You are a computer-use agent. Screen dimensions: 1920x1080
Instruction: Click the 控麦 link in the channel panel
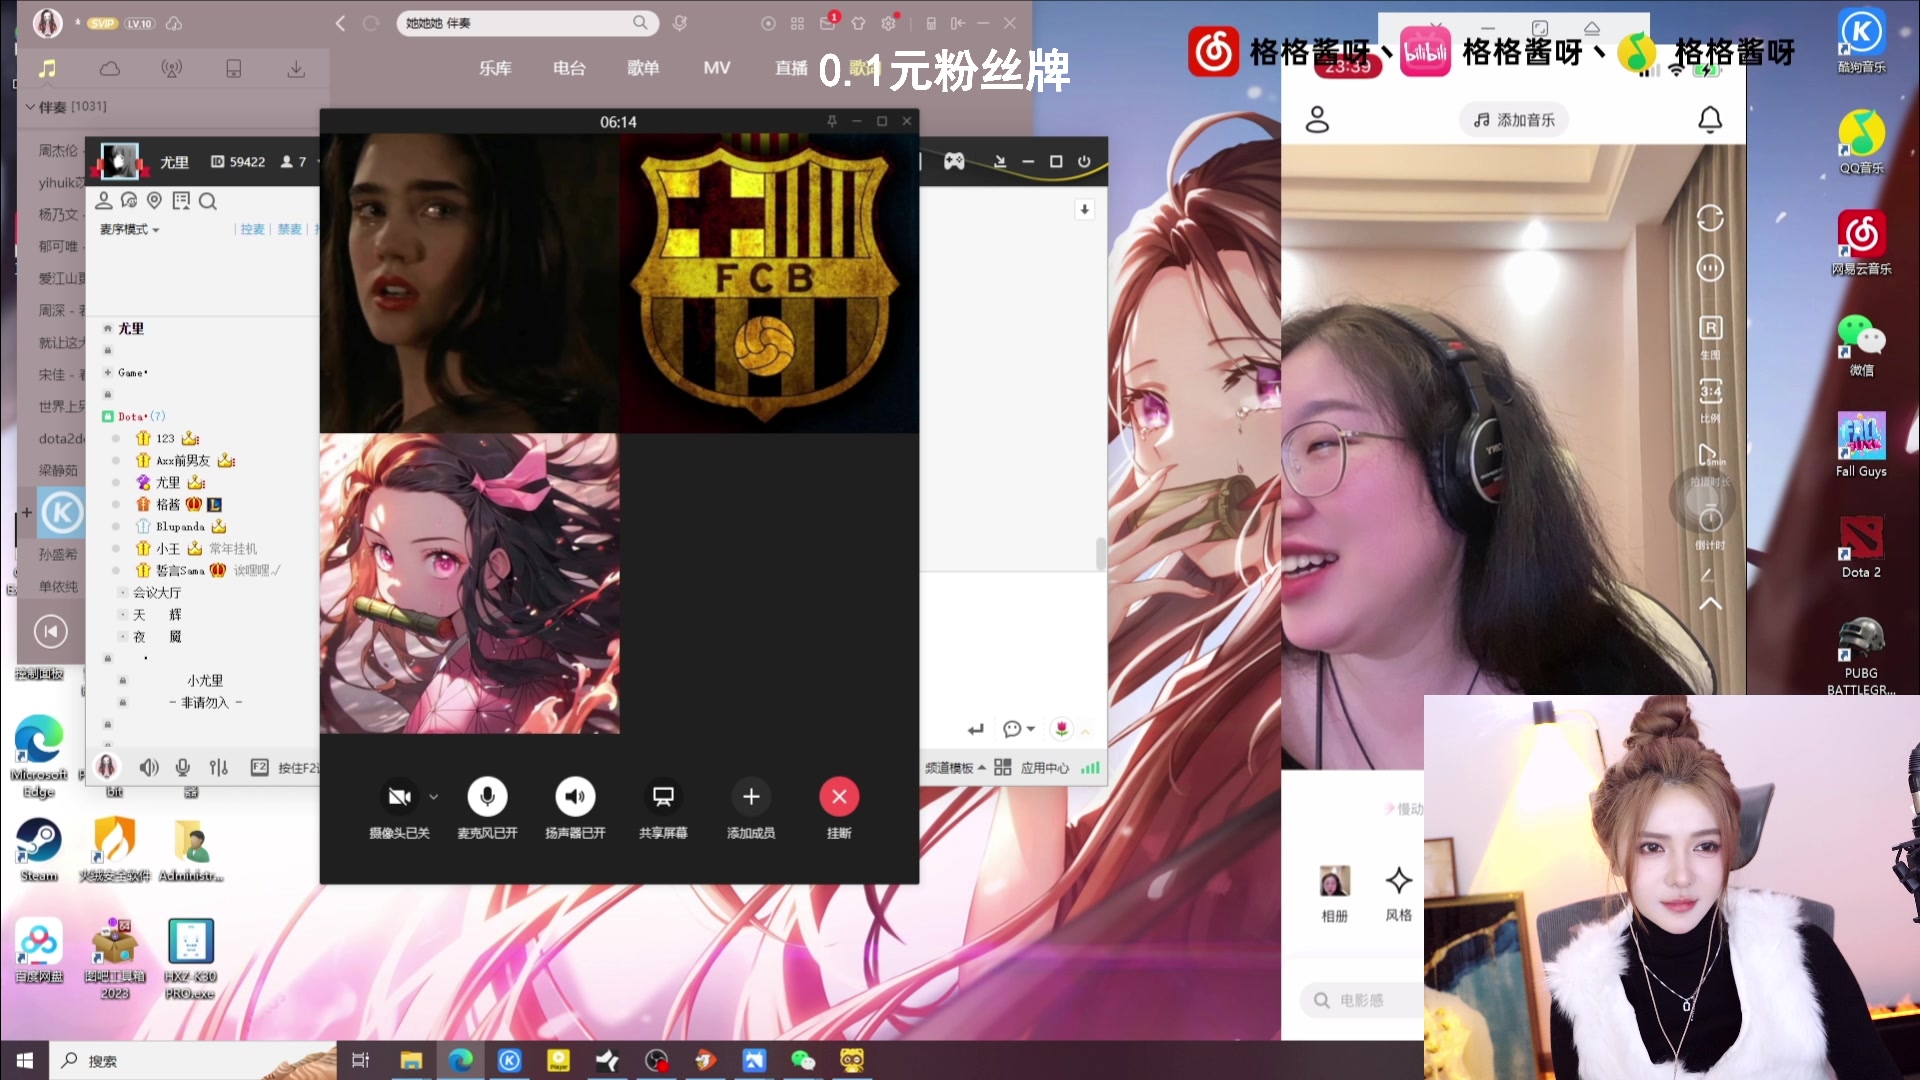[253, 229]
